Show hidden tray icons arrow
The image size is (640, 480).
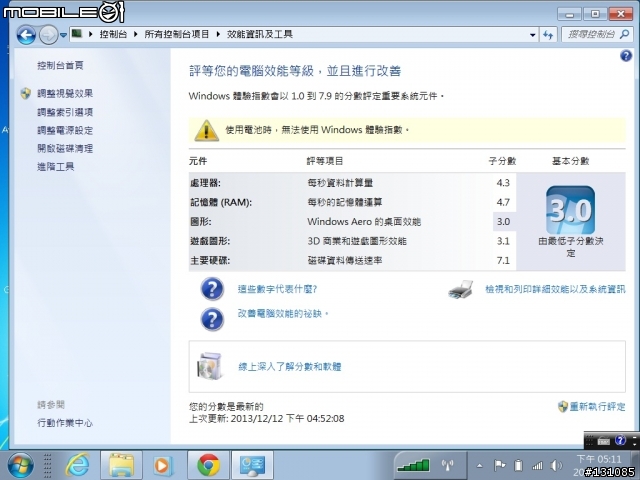pos(480,466)
